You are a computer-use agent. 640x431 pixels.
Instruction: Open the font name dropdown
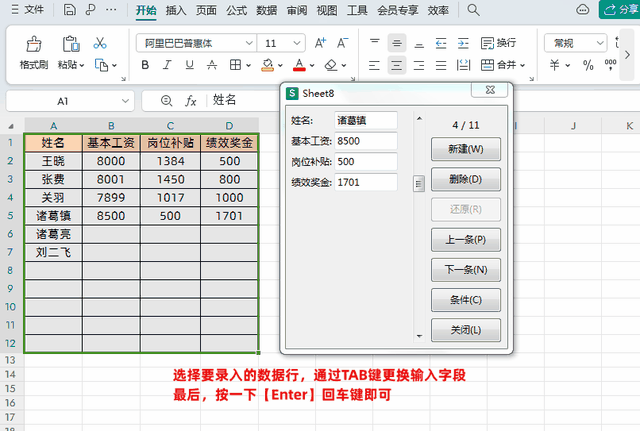(249, 43)
